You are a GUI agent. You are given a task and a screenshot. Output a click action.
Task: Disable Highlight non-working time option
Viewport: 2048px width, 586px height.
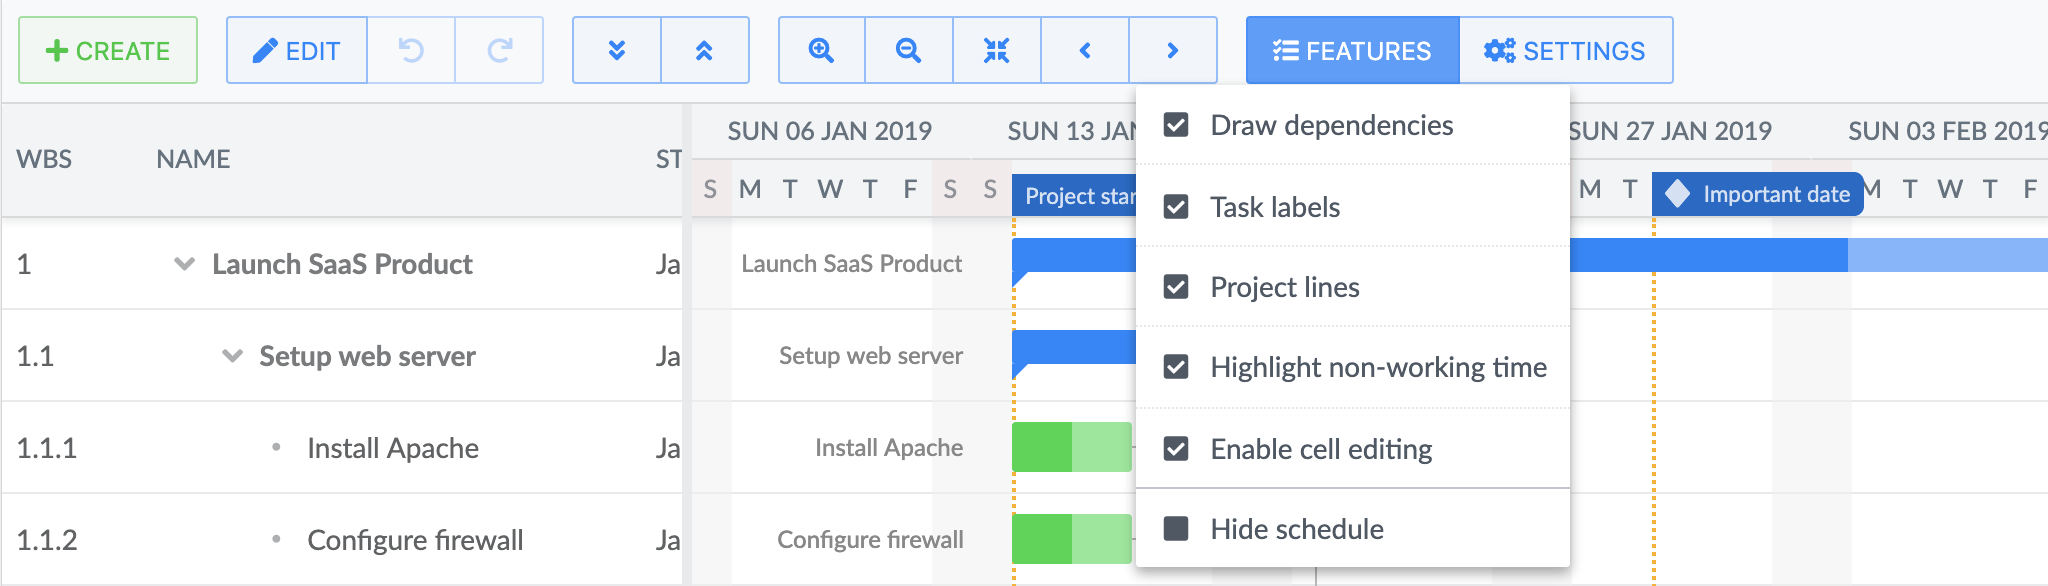[x=1177, y=367]
